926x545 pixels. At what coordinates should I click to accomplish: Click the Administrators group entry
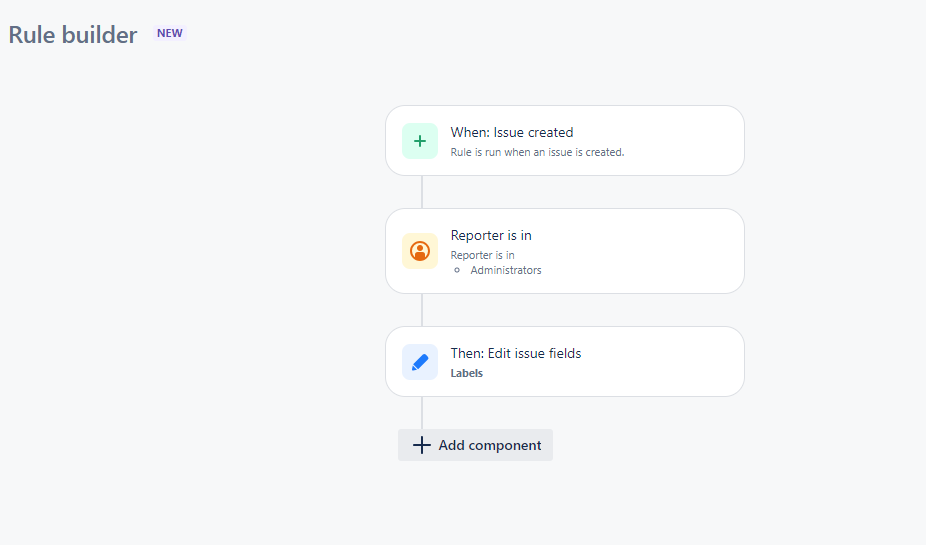coord(506,270)
